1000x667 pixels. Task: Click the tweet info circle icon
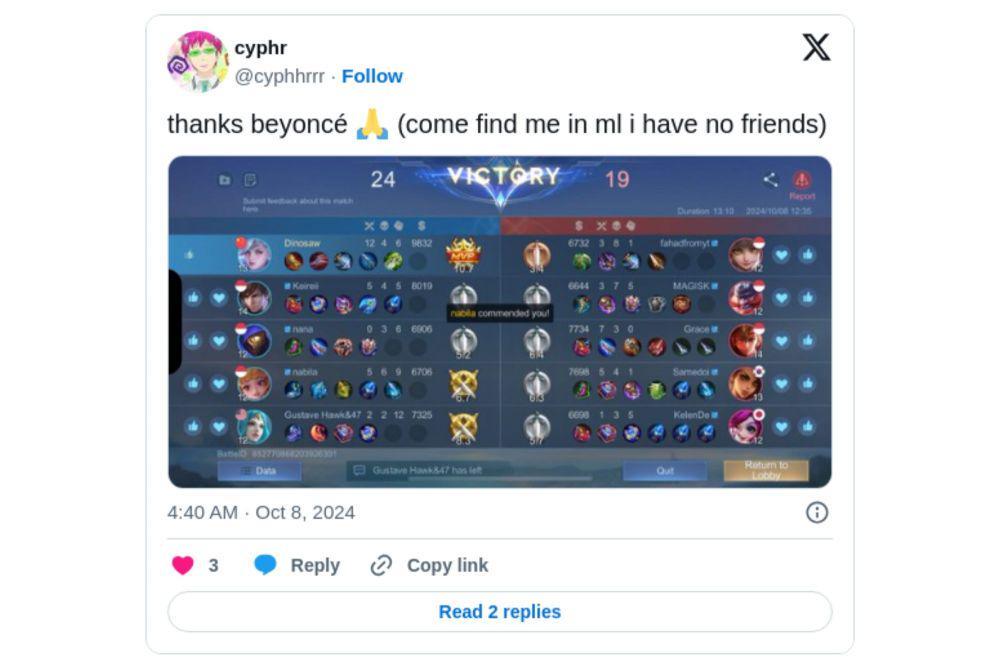tap(816, 512)
